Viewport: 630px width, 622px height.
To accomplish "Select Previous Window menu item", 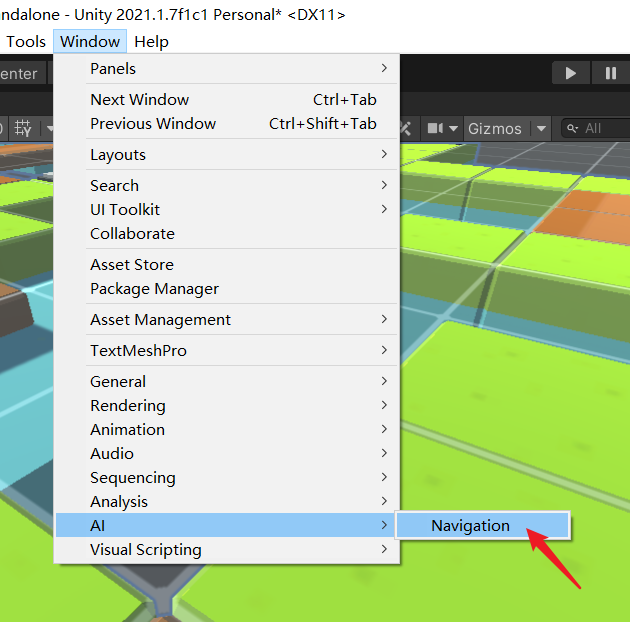I will click(x=227, y=124).
